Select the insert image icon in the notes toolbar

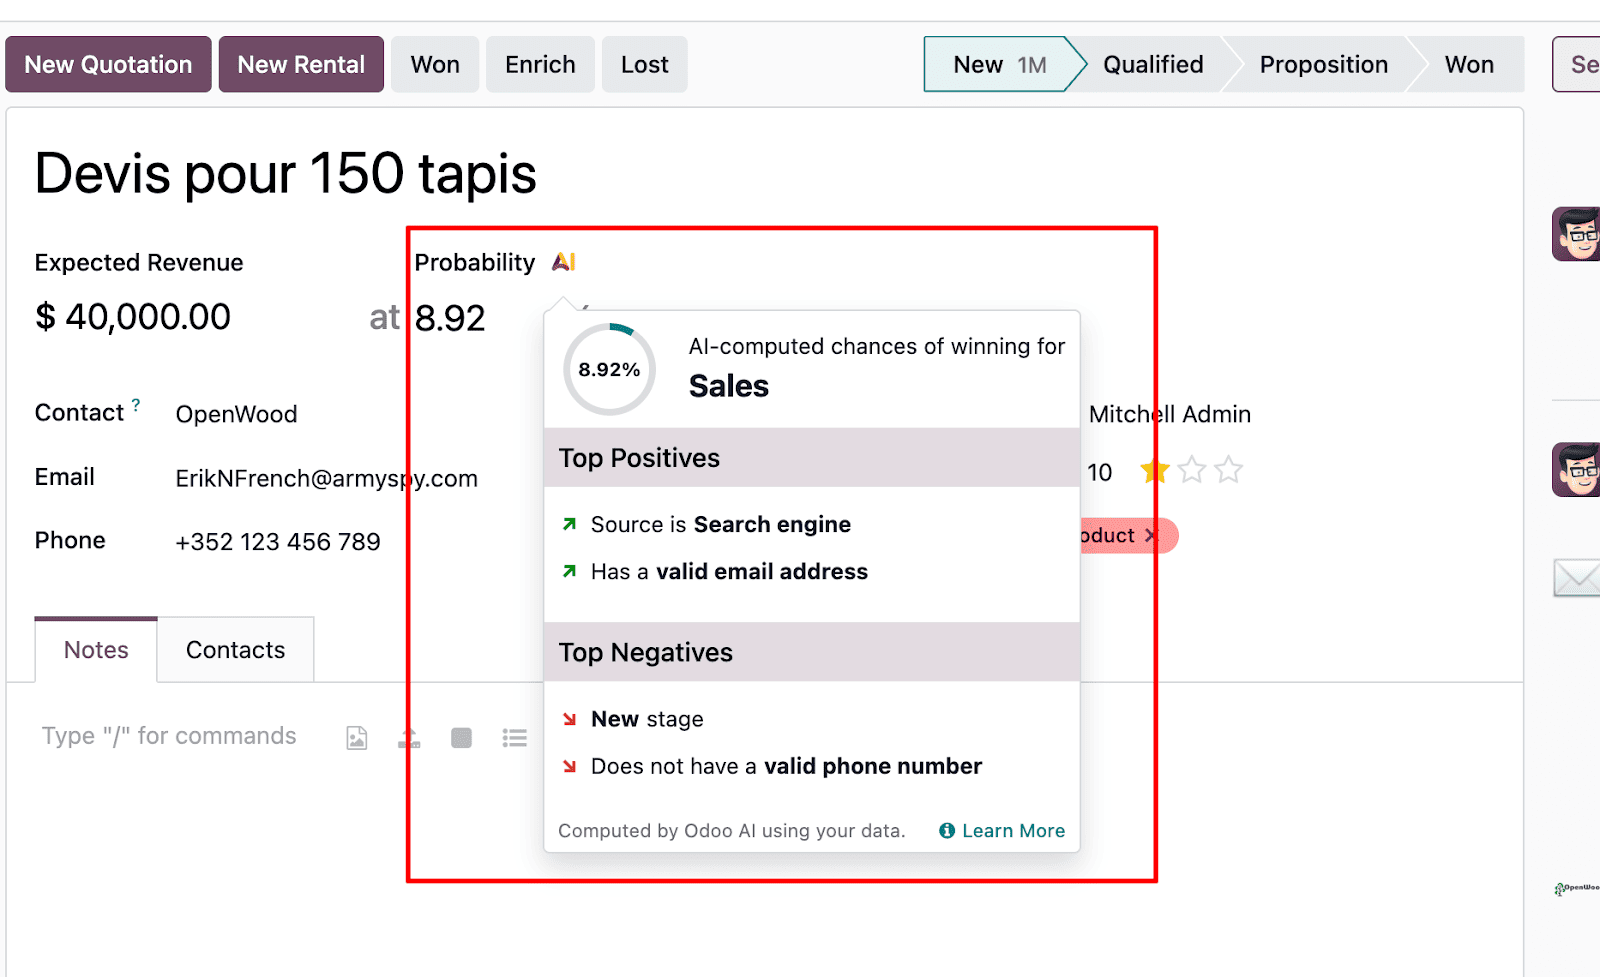(x=356, y=737)
